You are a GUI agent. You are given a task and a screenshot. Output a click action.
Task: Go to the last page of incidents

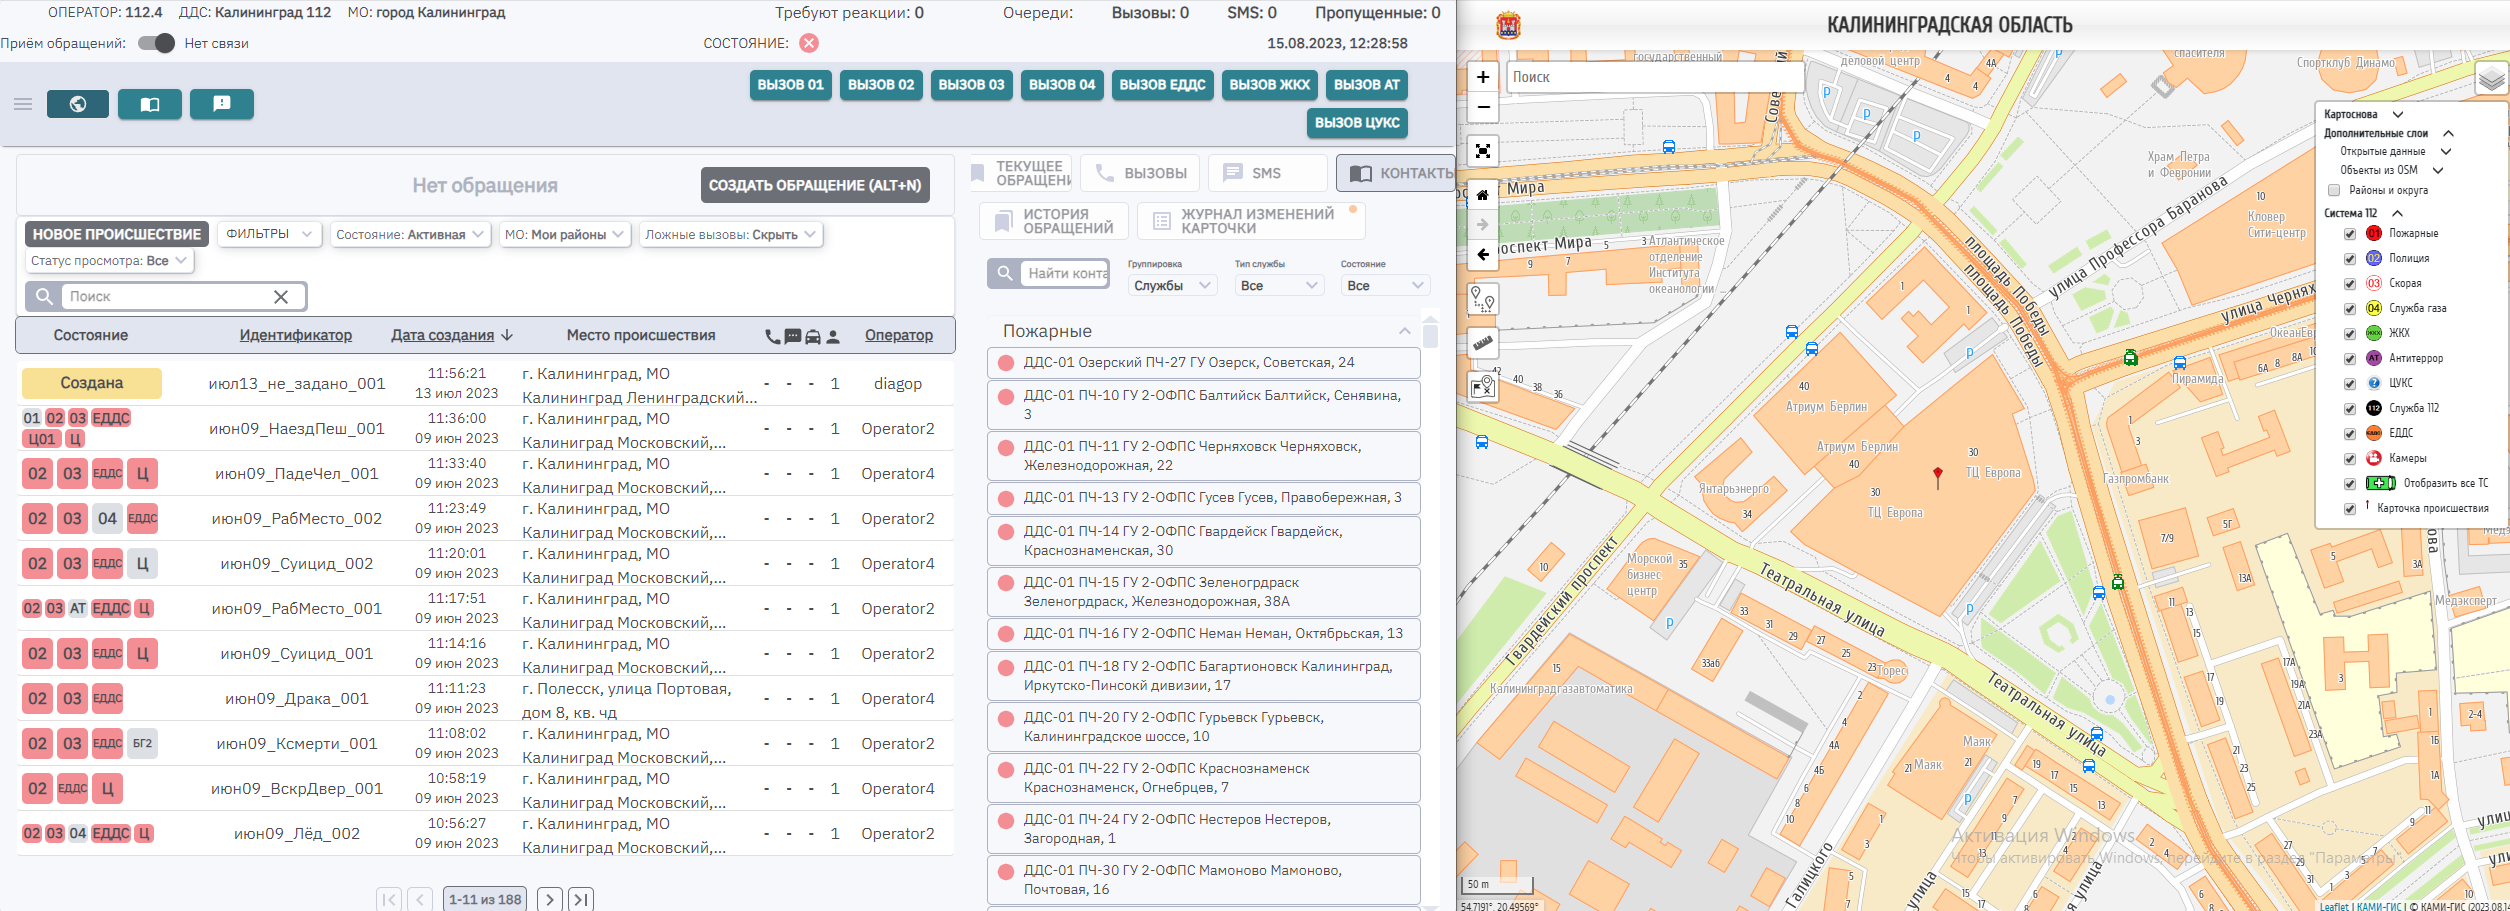coord(581,899)
